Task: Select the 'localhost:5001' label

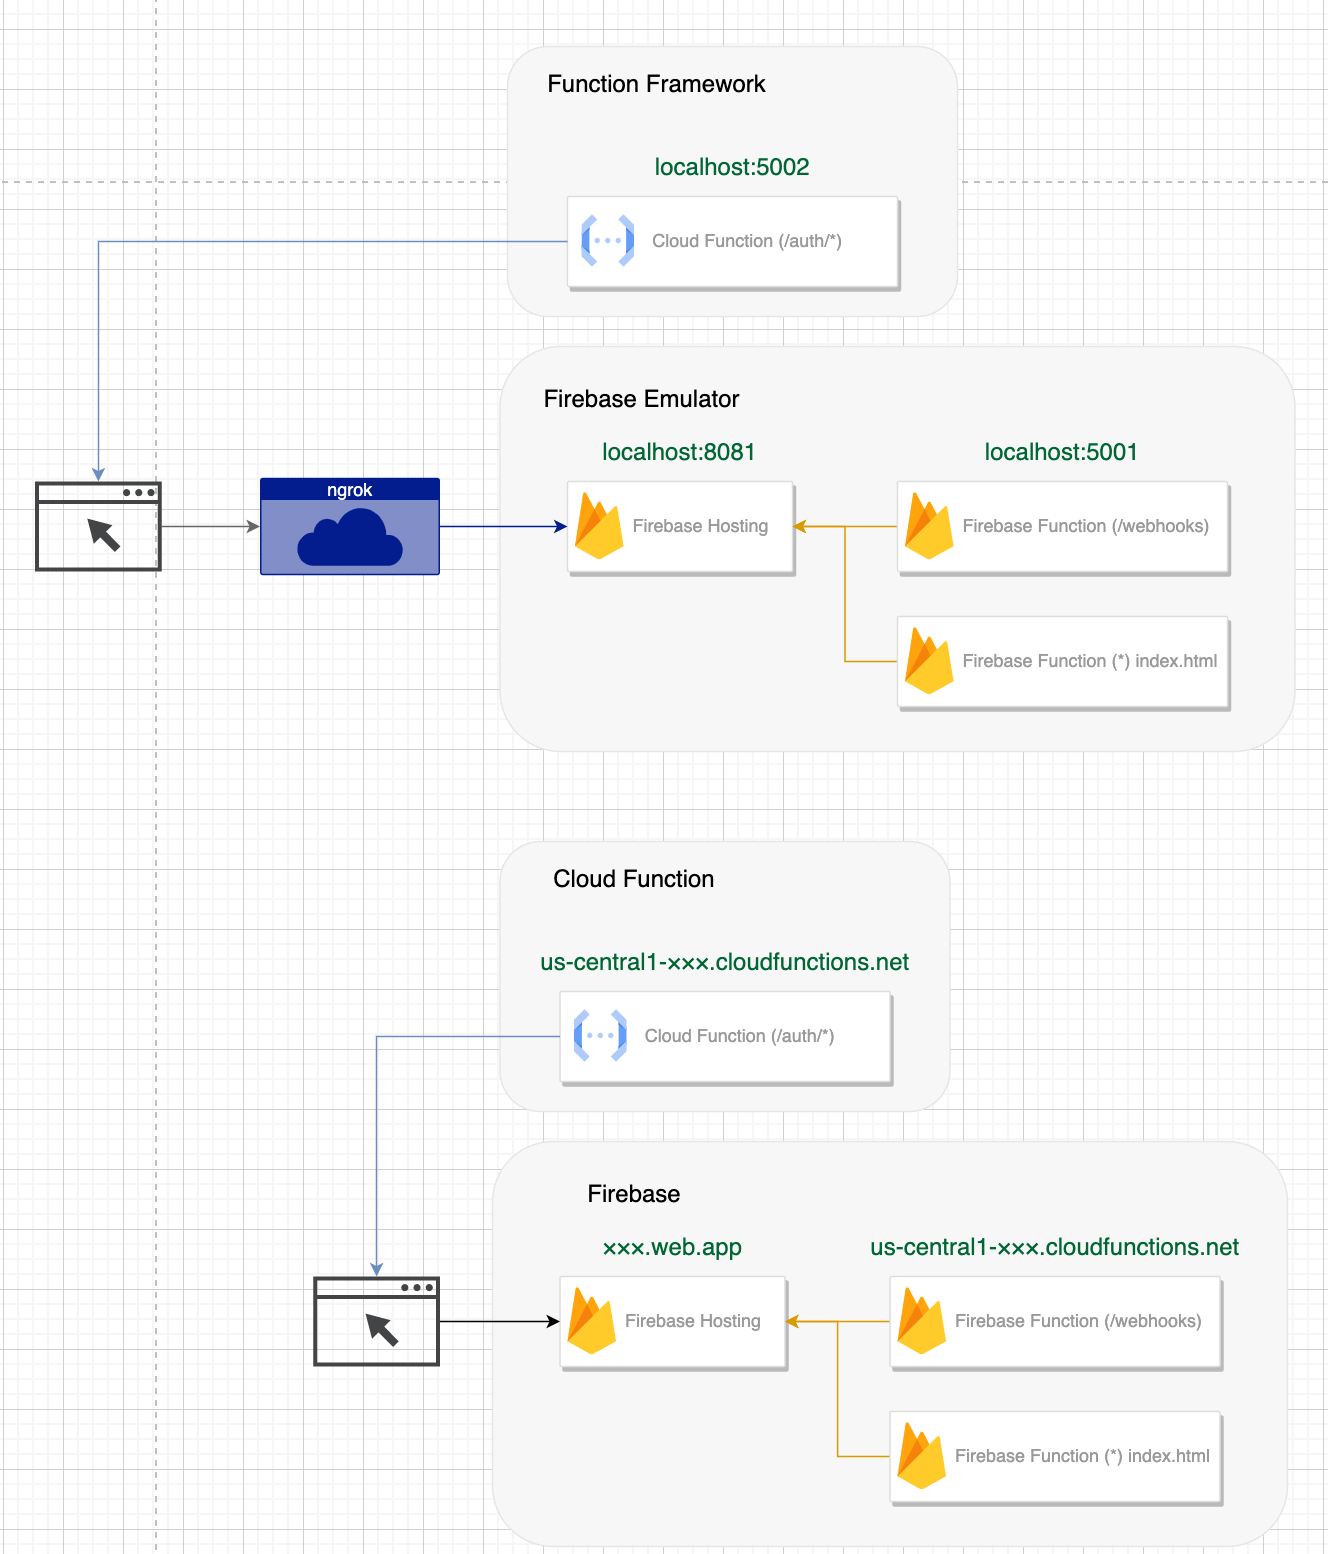Action: pyautogui.click(x=1061, y=452)
